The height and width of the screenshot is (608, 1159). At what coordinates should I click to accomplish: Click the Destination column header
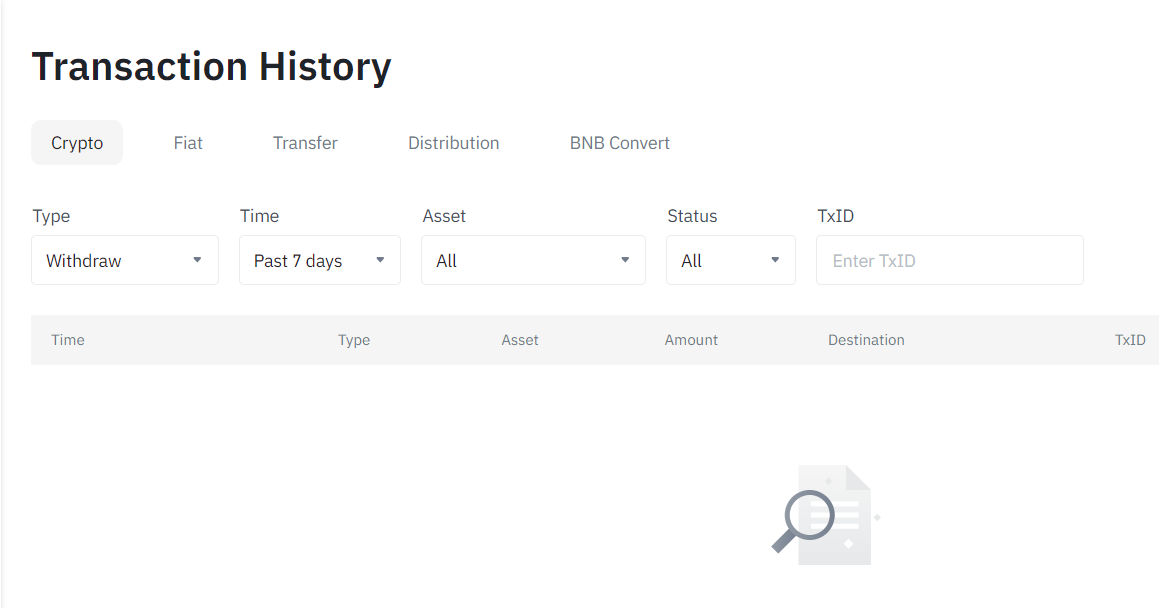(866, 340)
